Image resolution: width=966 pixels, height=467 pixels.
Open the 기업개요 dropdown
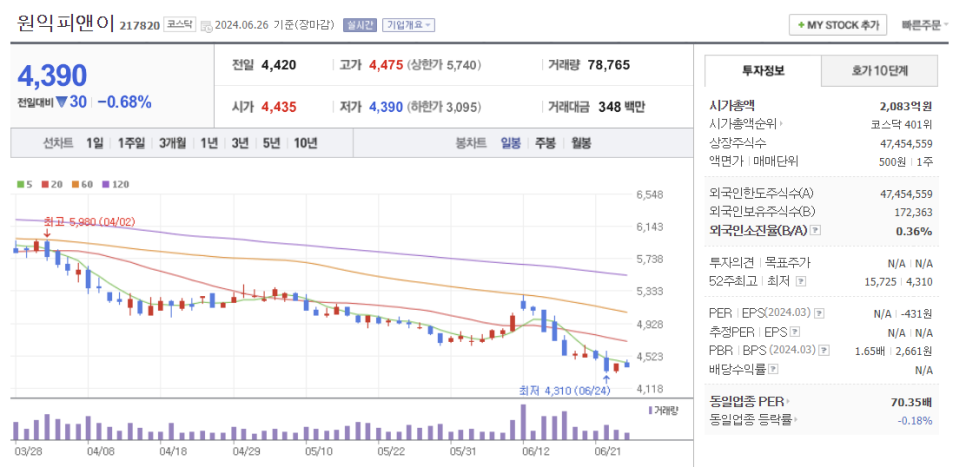tap(408, 25)
